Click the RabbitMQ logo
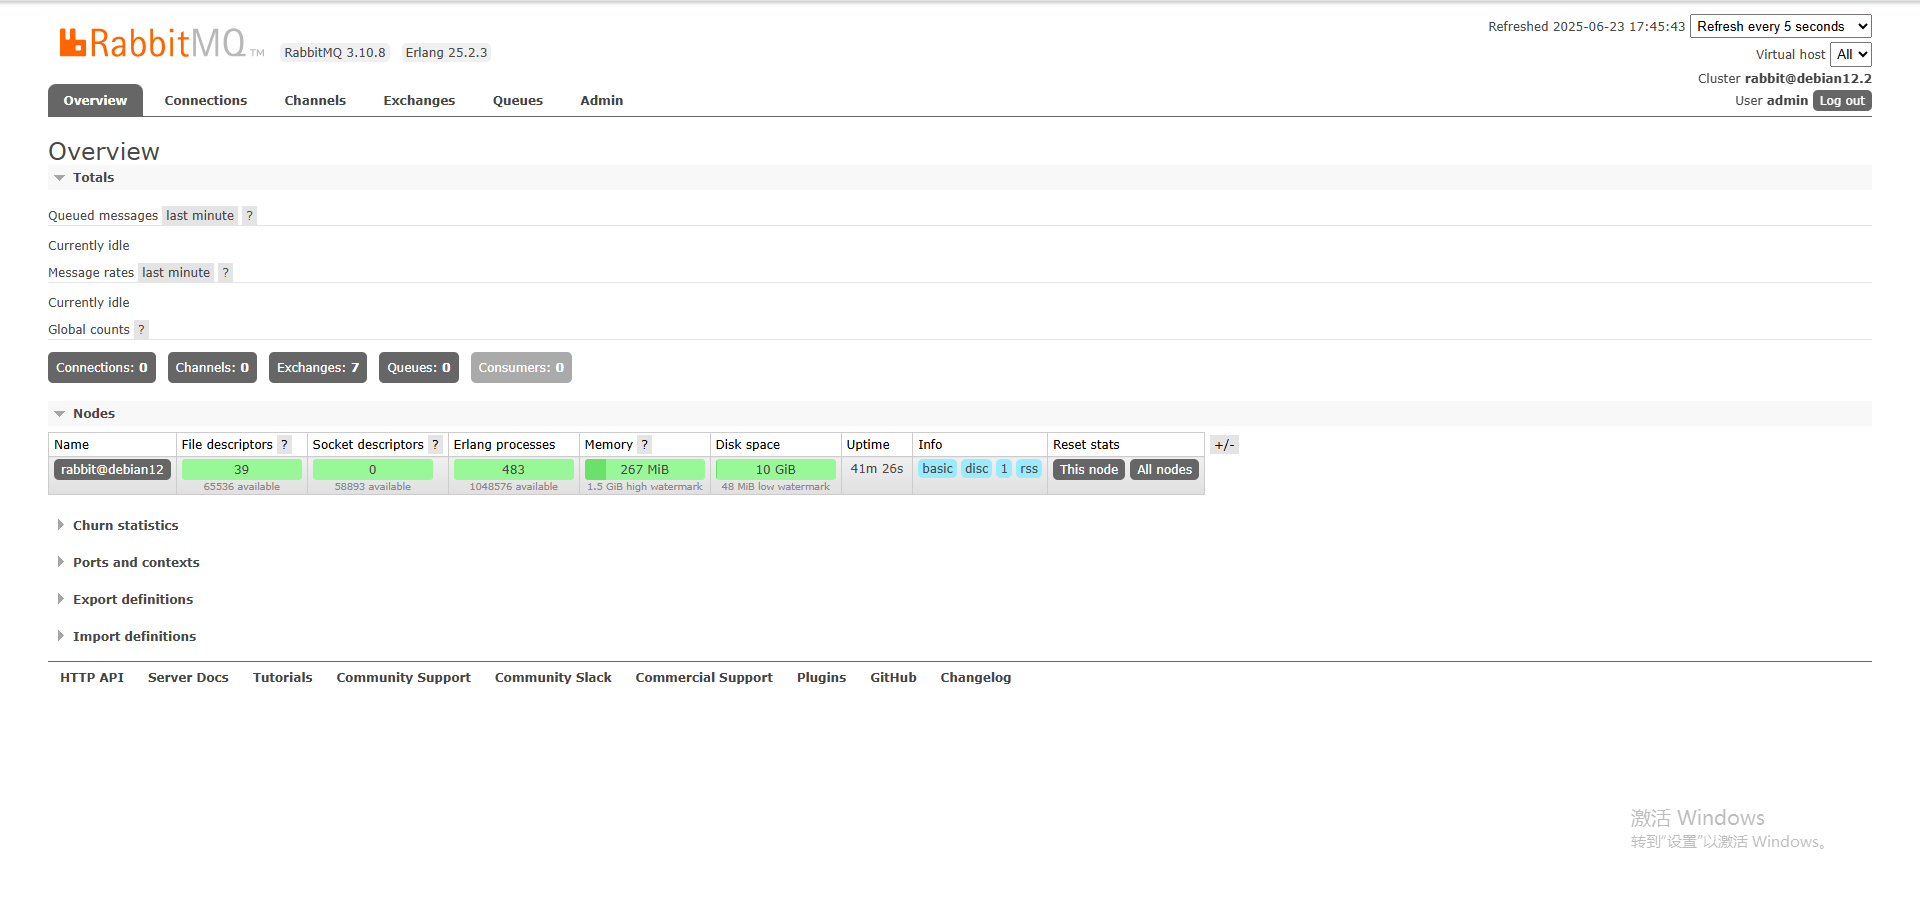 (160, 43)
